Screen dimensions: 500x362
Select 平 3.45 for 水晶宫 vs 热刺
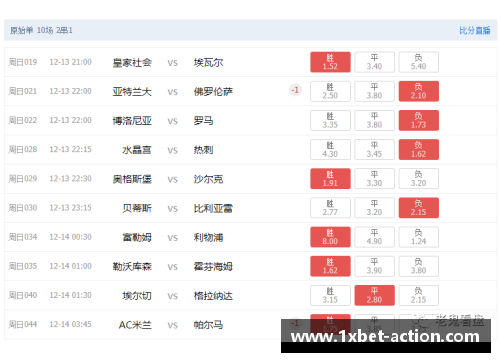click(x=374, y=150)
